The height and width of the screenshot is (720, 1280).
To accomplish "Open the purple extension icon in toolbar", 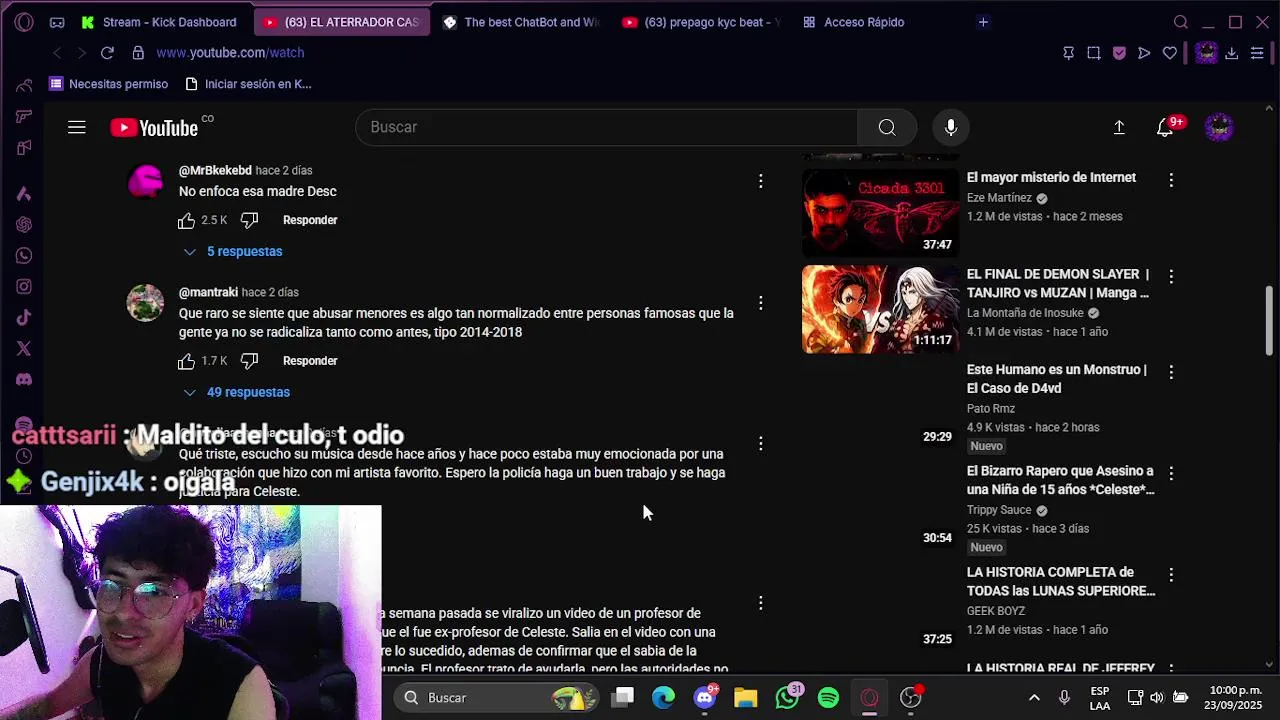I will [x=1206, y=53].
